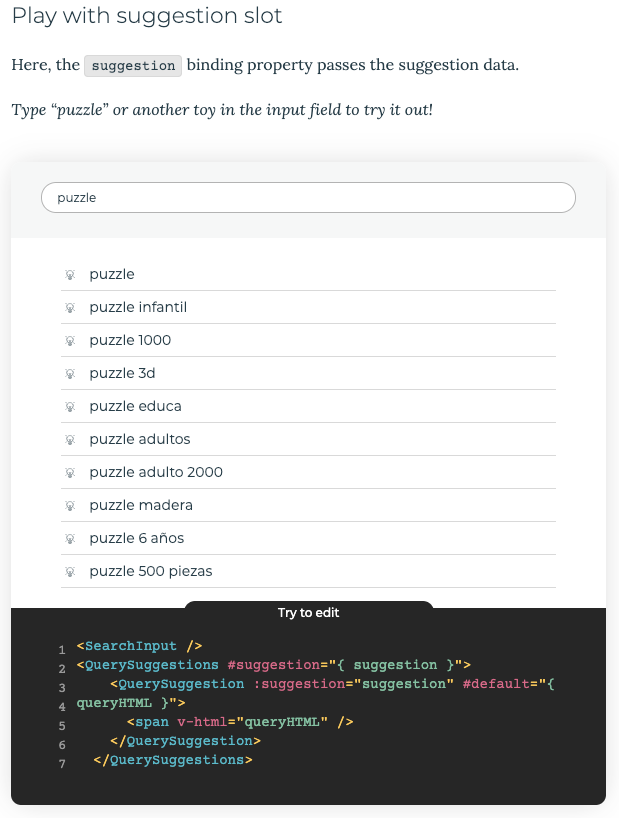
Task: Focus the search input containing "puzzle"
Action: 308,197
